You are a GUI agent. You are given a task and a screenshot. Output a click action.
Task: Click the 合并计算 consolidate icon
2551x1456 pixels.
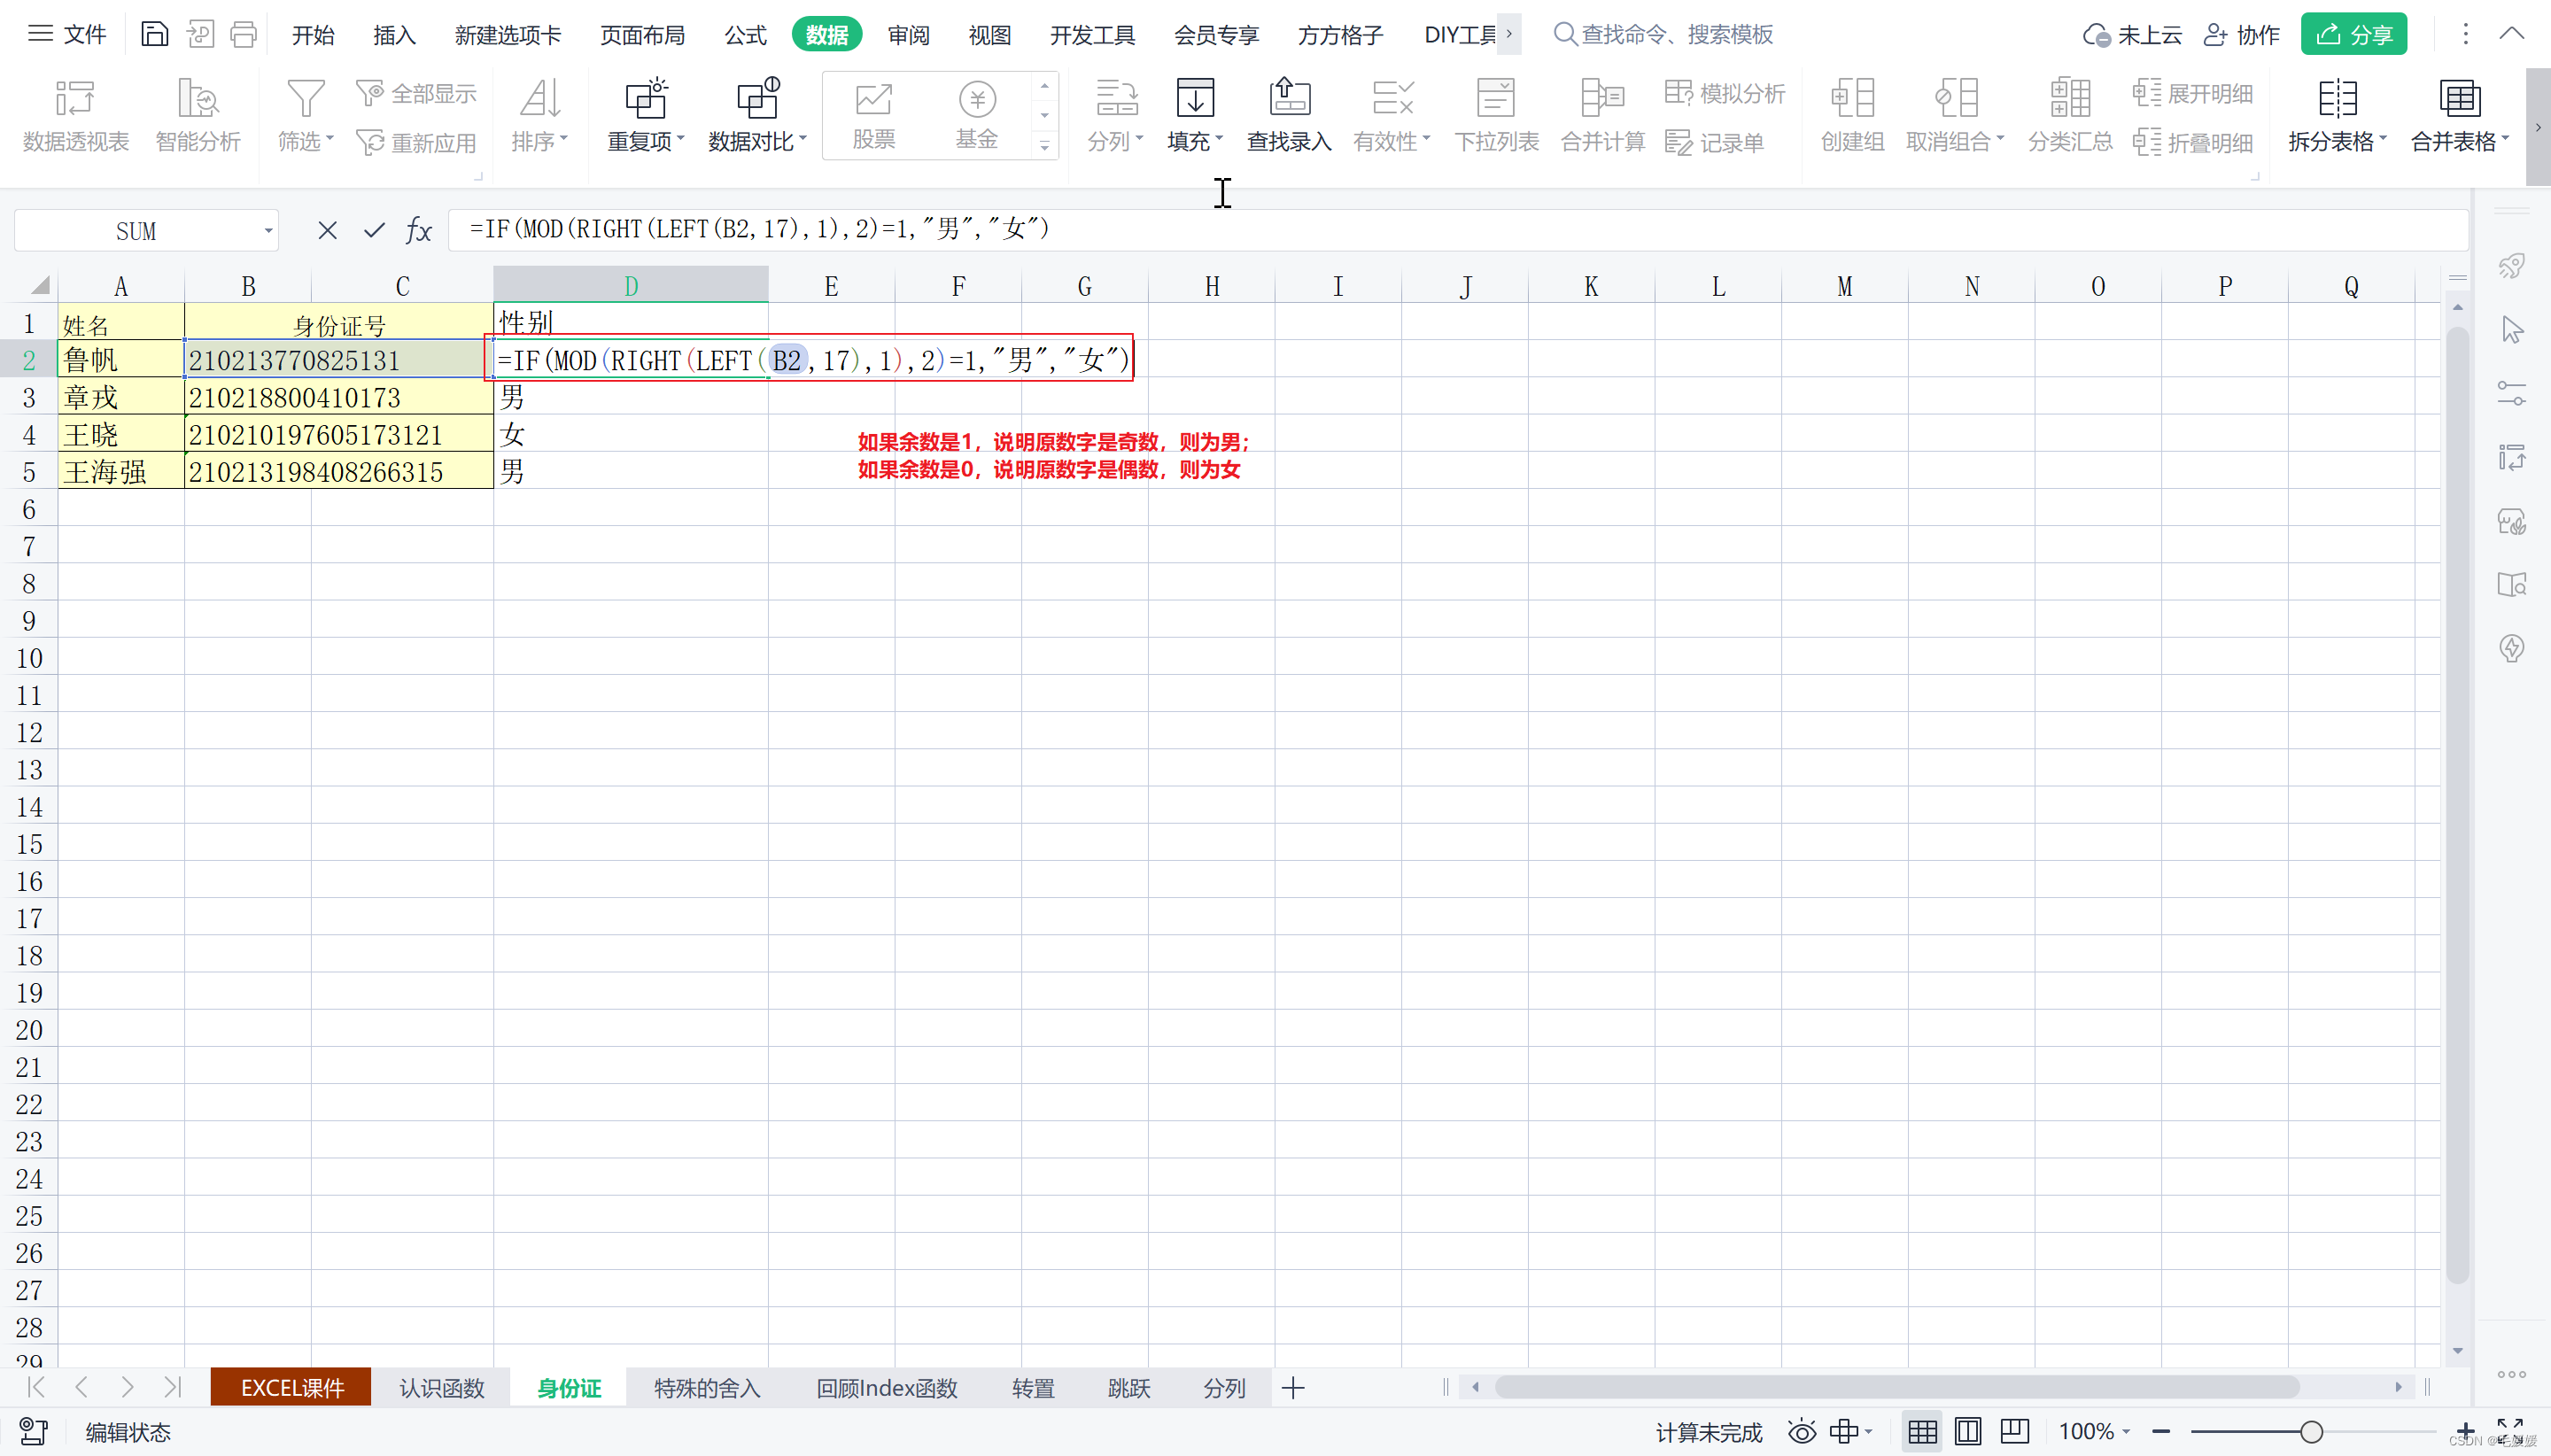pos(1603,99)
